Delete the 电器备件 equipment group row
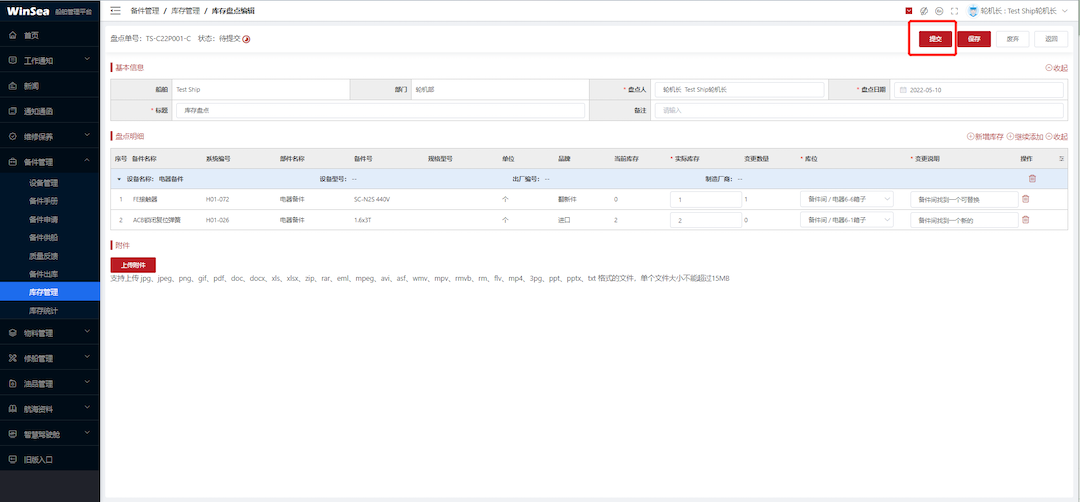This screenshot has width=1080, height=502. point(1032,179)
